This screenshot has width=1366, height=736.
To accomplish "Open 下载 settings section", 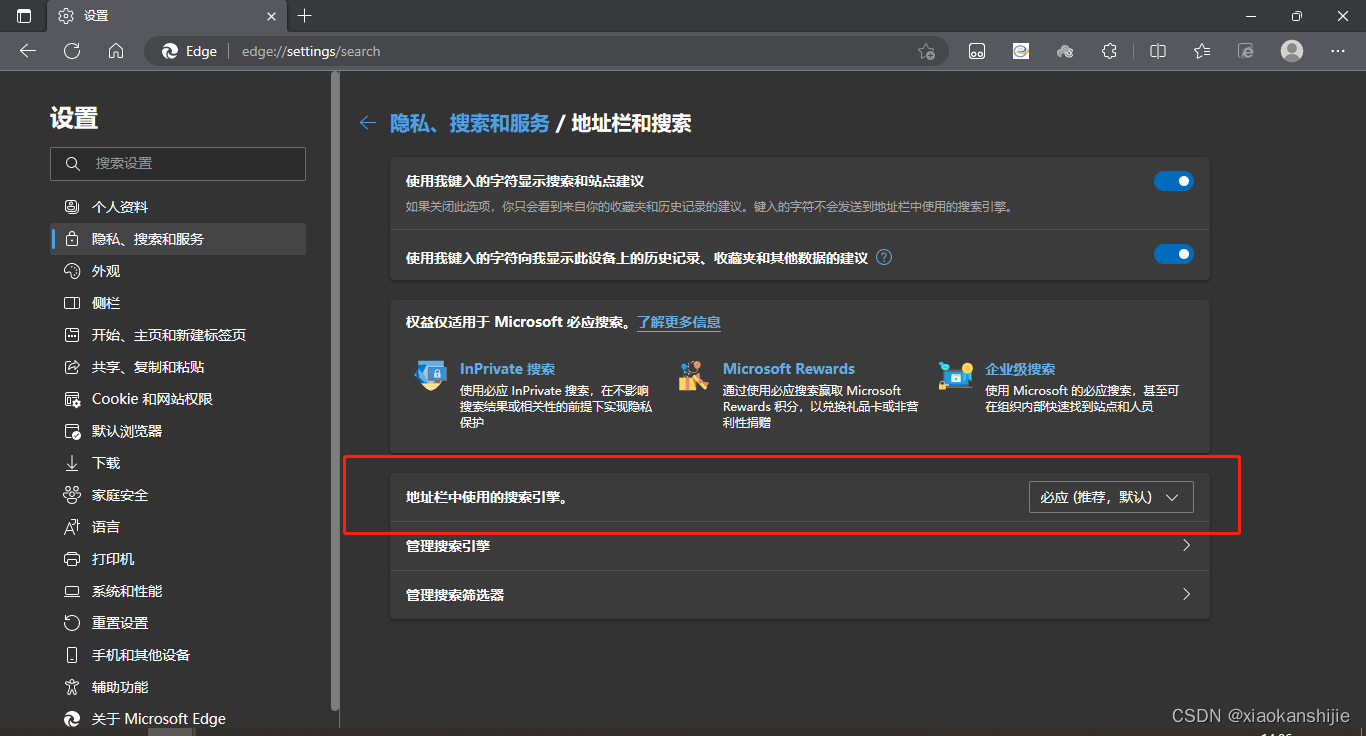I will coord(178,463).
